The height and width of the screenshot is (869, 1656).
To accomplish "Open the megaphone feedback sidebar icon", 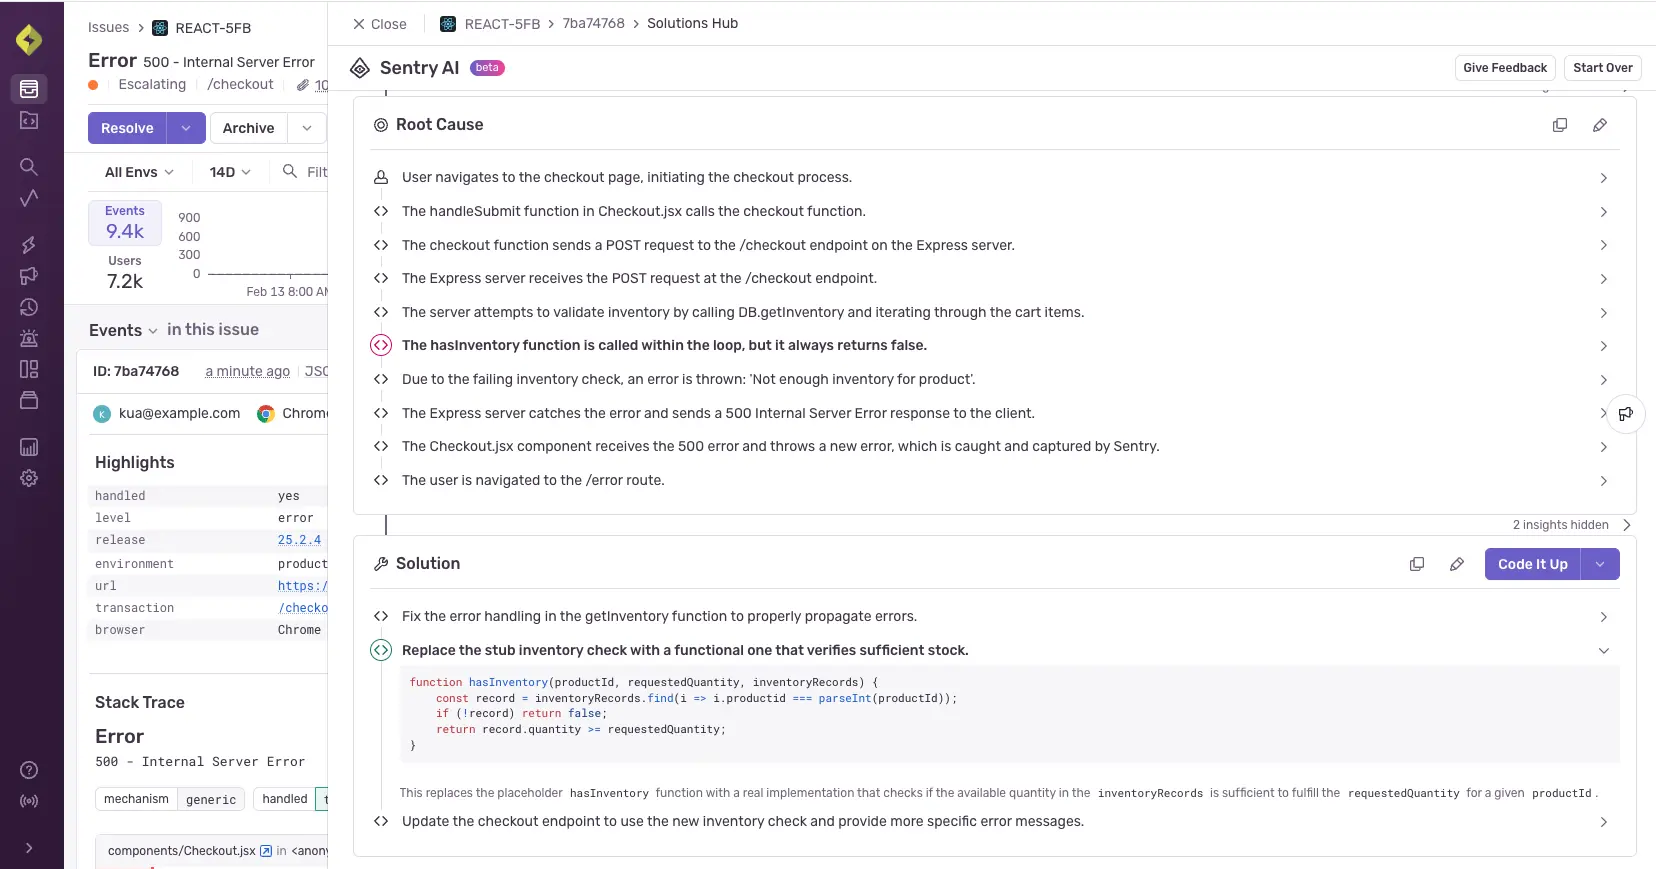I will [x=29, y=276].
